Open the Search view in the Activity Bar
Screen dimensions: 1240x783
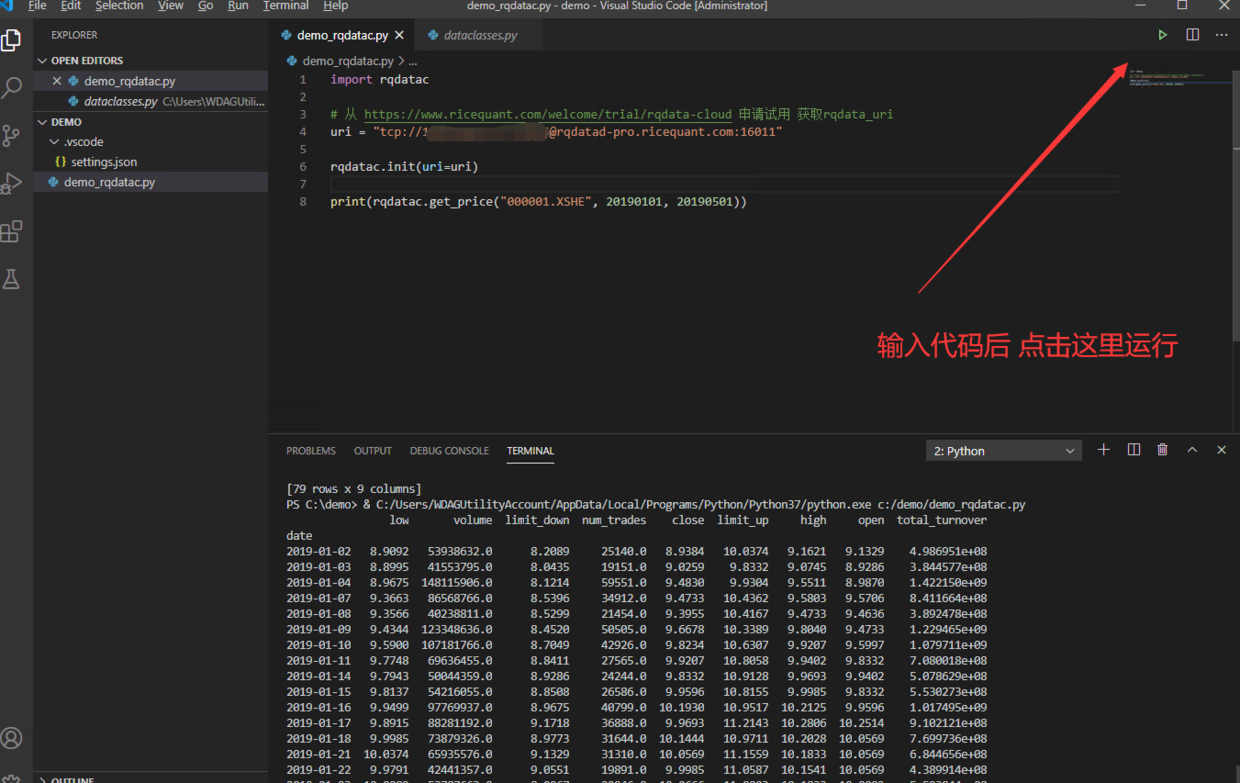click(13, 88)
